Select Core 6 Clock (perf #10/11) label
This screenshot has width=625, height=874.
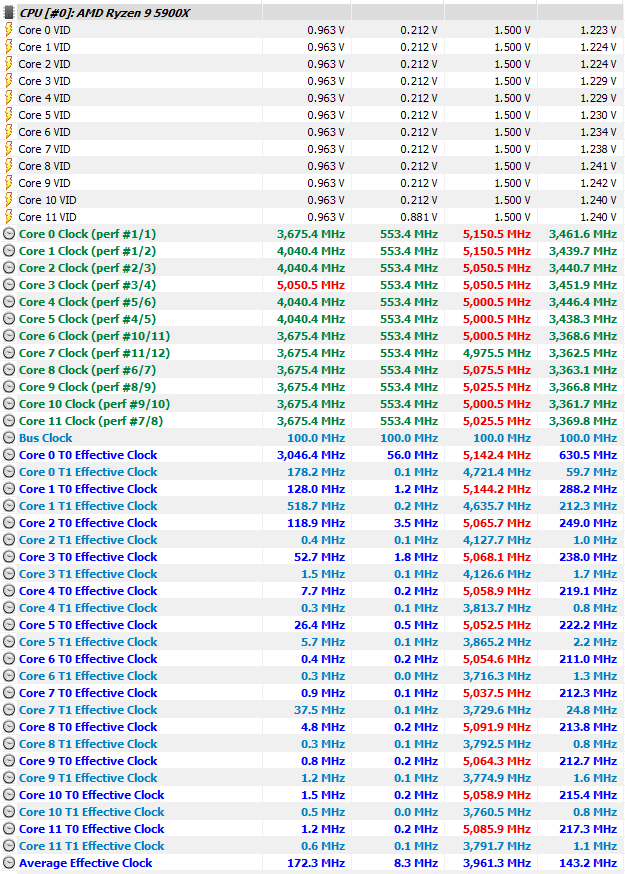[94, 336]
